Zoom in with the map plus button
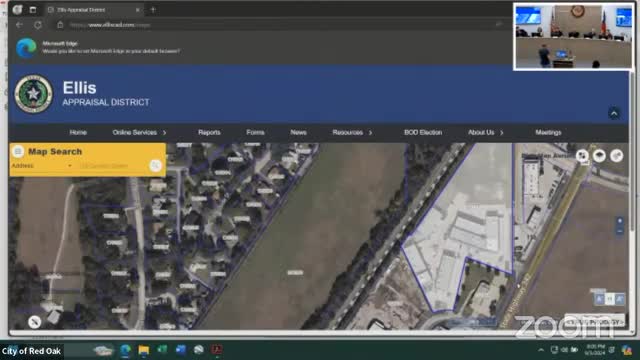Image resolution: width=640 pixels, height=360 pixels. pyautogui.click(x=620, y=221)
